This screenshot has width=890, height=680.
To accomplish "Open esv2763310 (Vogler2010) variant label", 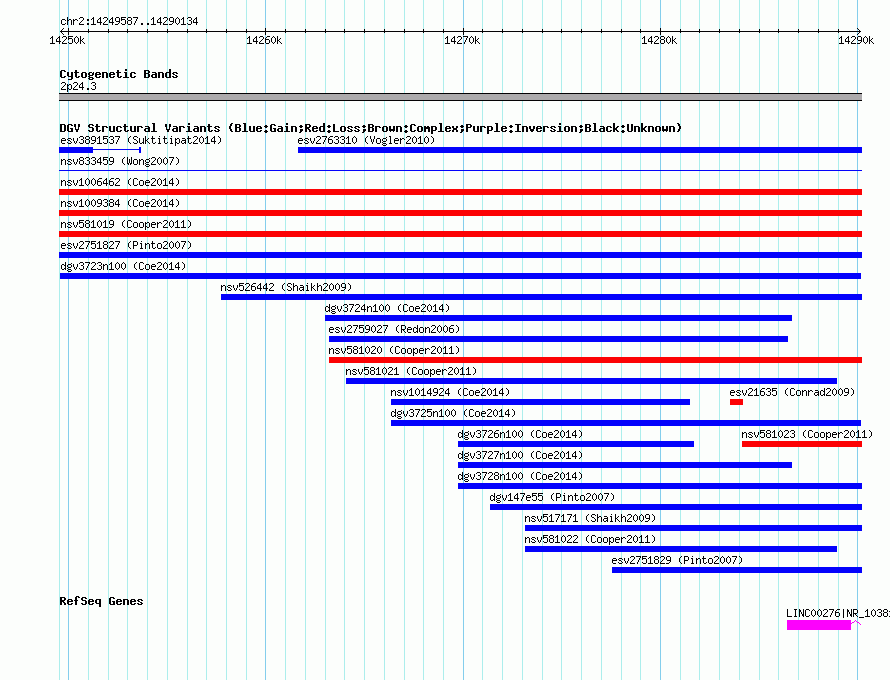I will point(366,140).
